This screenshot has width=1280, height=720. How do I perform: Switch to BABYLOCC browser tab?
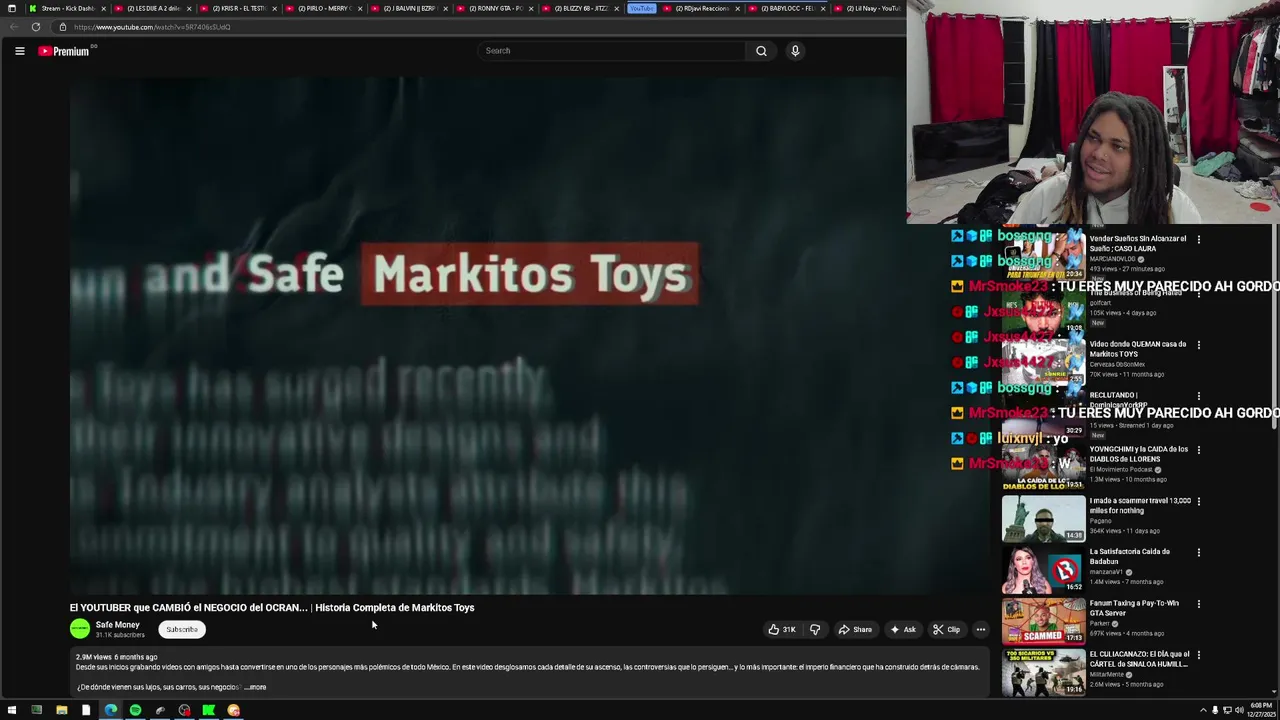tap(788, 8)
